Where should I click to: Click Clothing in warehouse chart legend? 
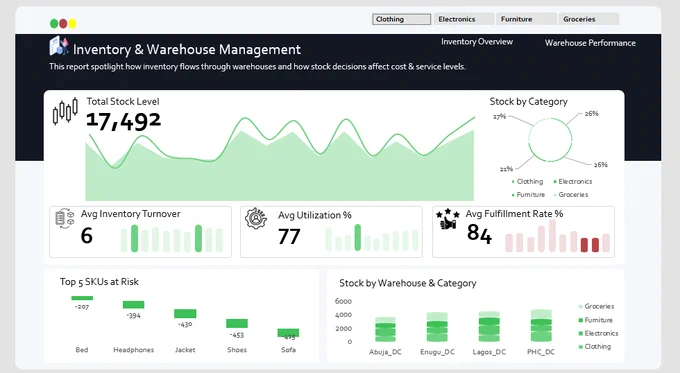pyautogui.click(x=595, y=347)
